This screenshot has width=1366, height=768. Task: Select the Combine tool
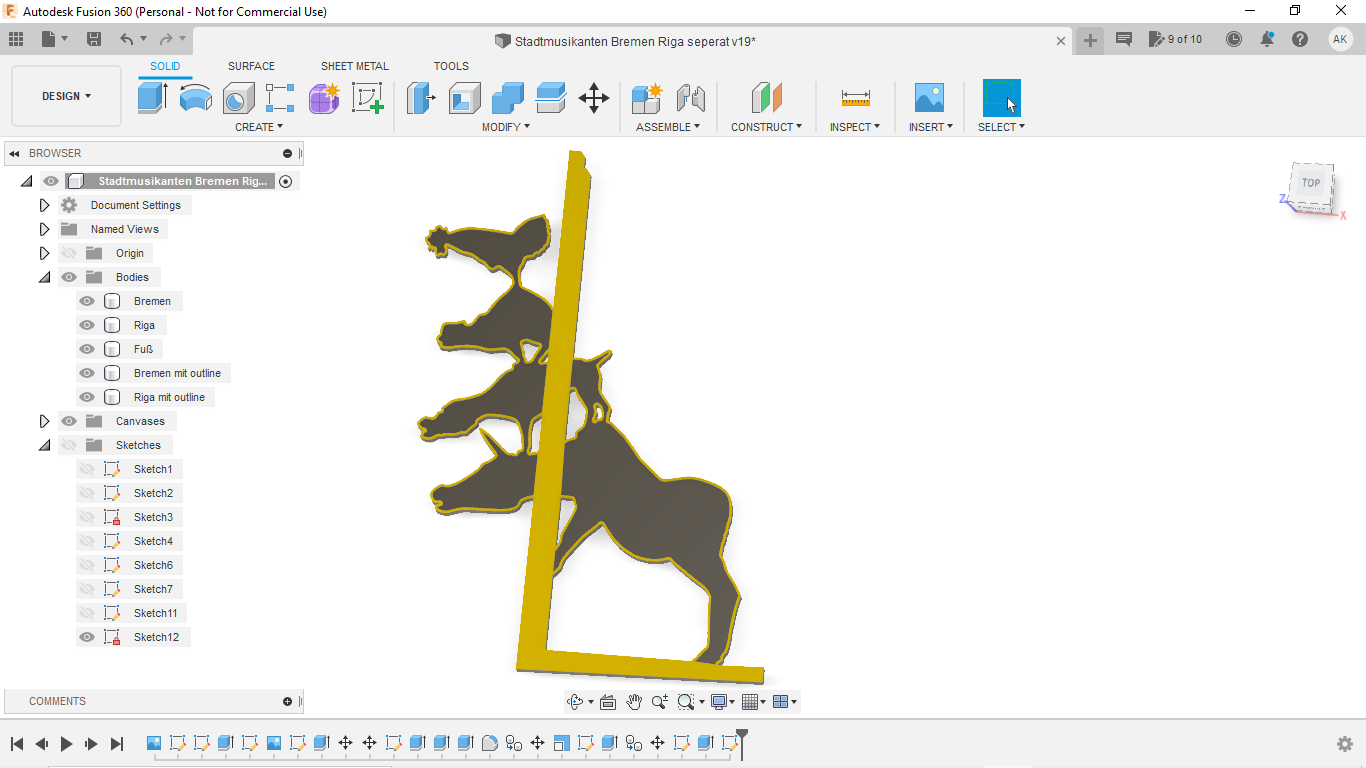pyautogui.click(x=508, y=98)
